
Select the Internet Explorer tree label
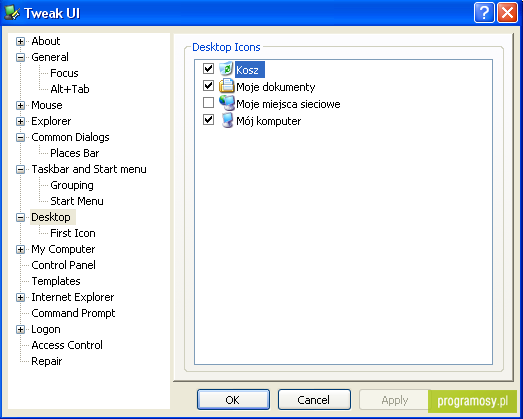(72, 297)
